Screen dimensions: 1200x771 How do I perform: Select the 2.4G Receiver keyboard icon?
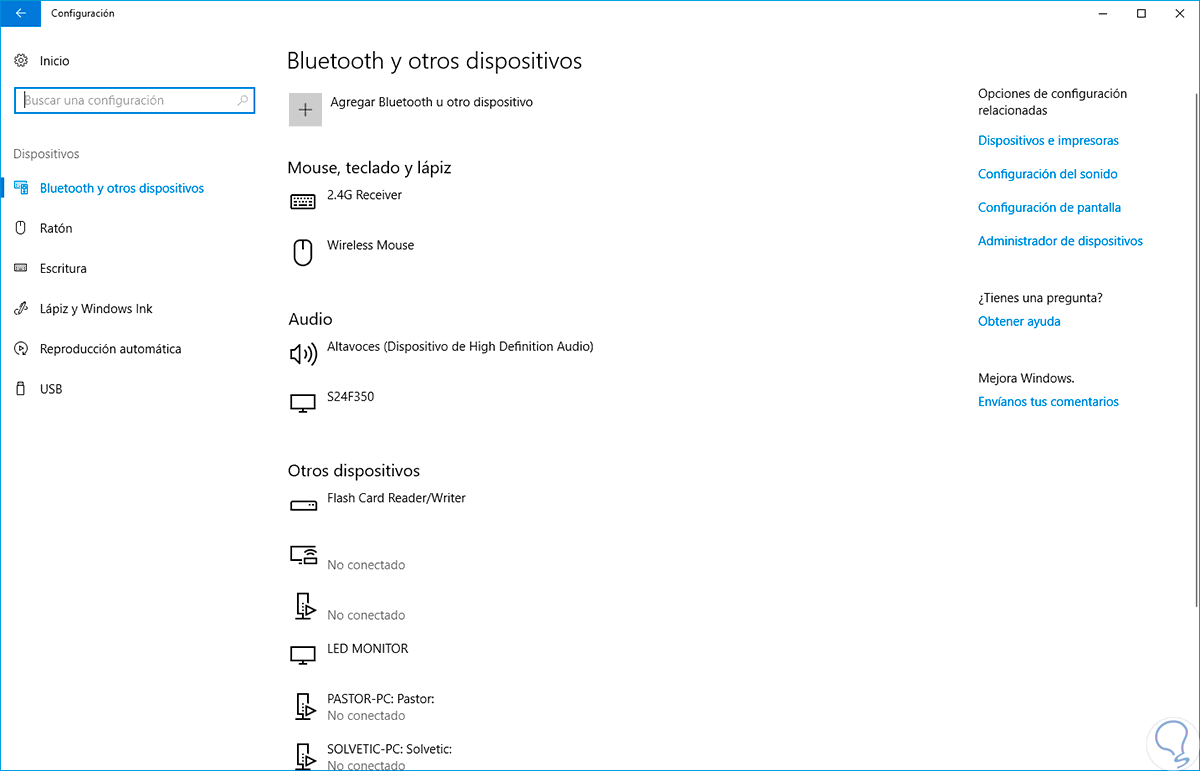point(302,202)
